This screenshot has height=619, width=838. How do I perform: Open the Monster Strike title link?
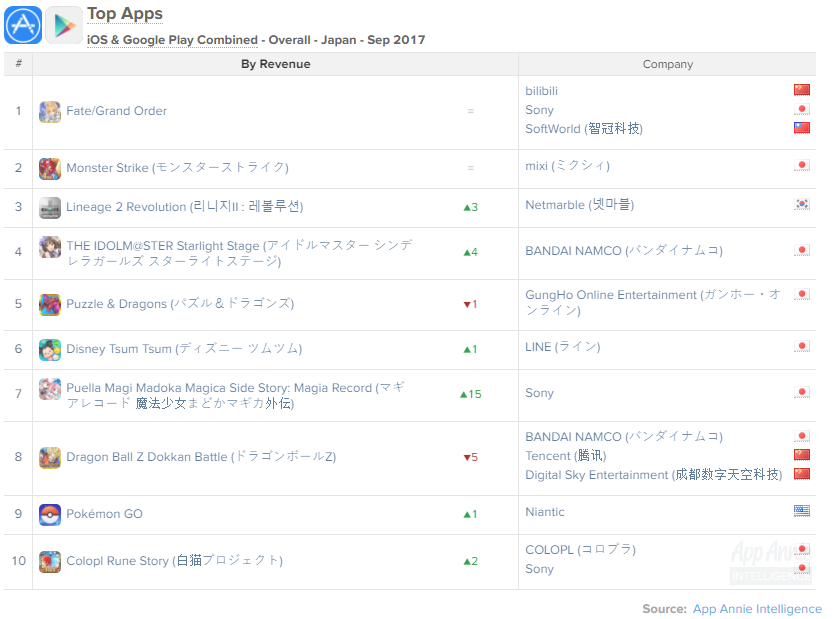click(177, 168)
